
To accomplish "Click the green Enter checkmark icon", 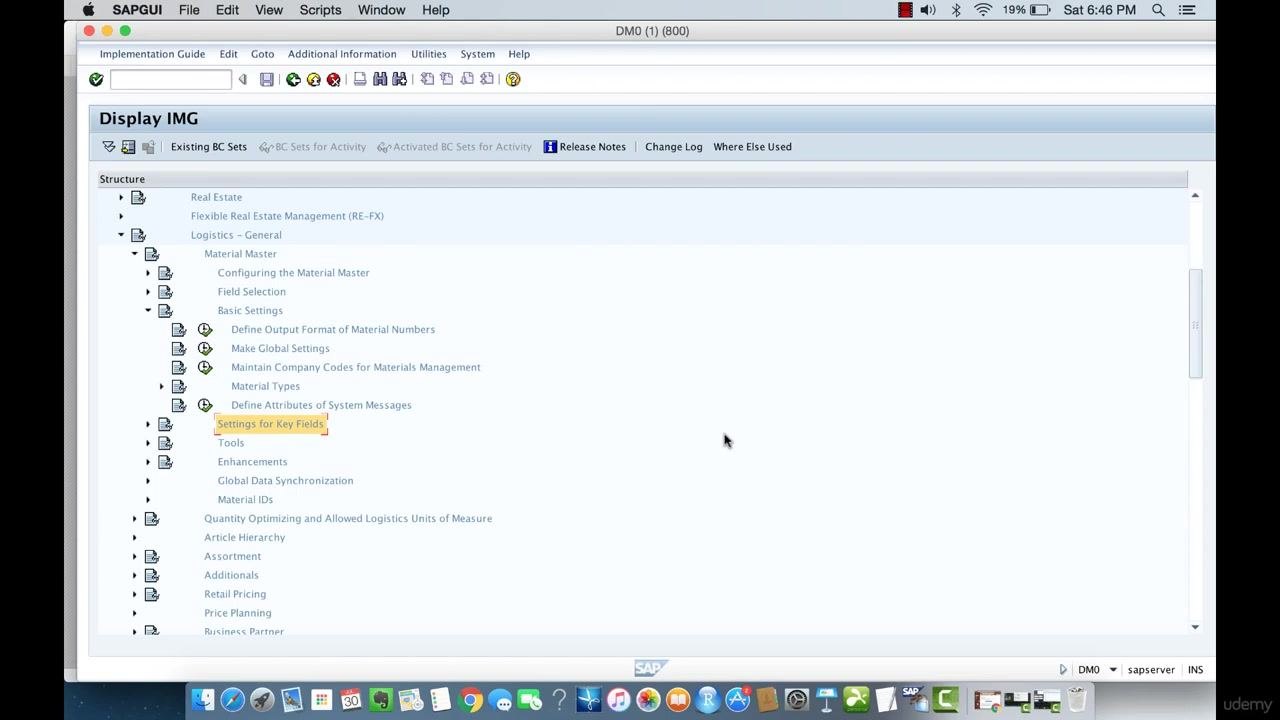I will pos(96,79).
